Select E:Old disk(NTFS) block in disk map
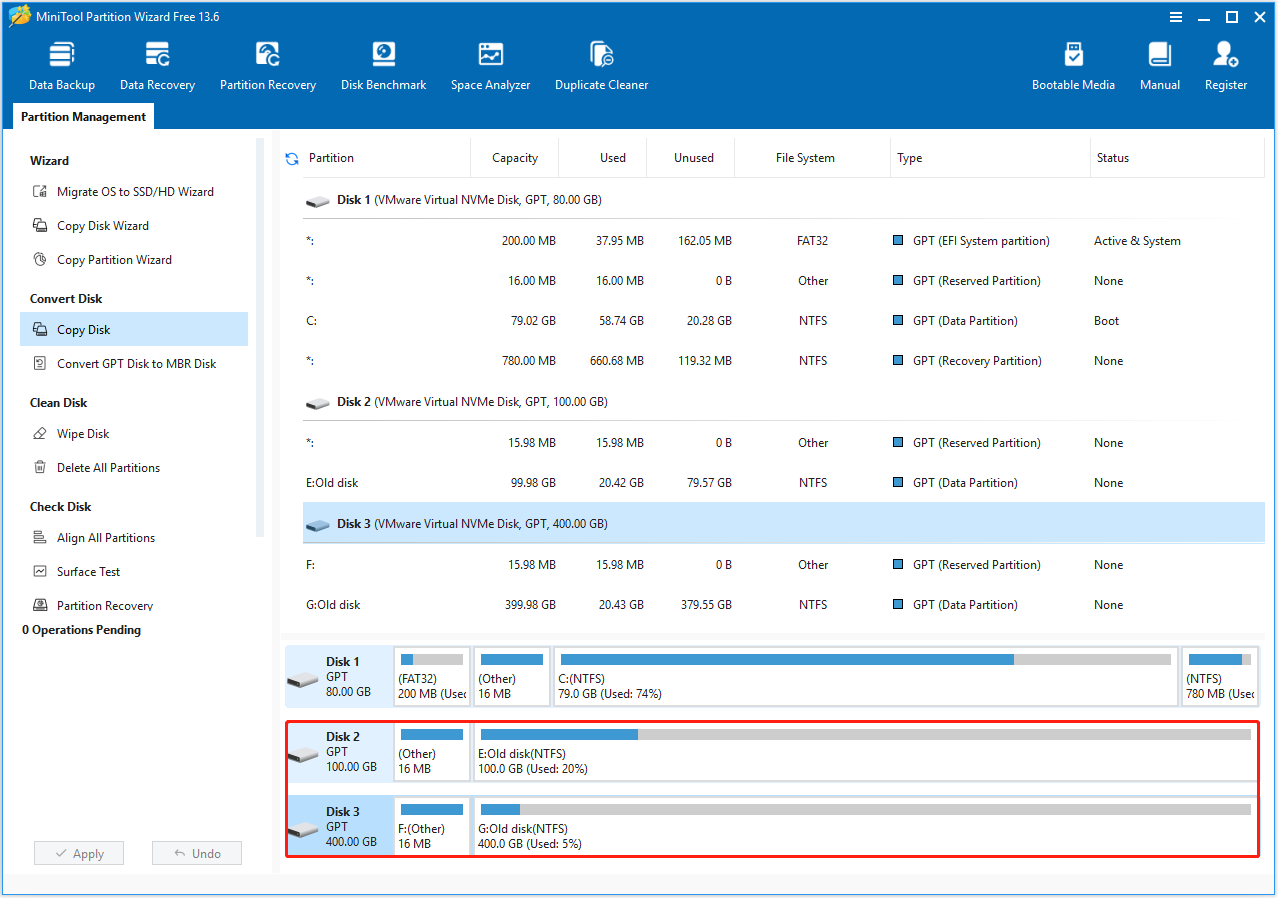The height and width of the screenshot is (898, 1278). pos(865,751)
